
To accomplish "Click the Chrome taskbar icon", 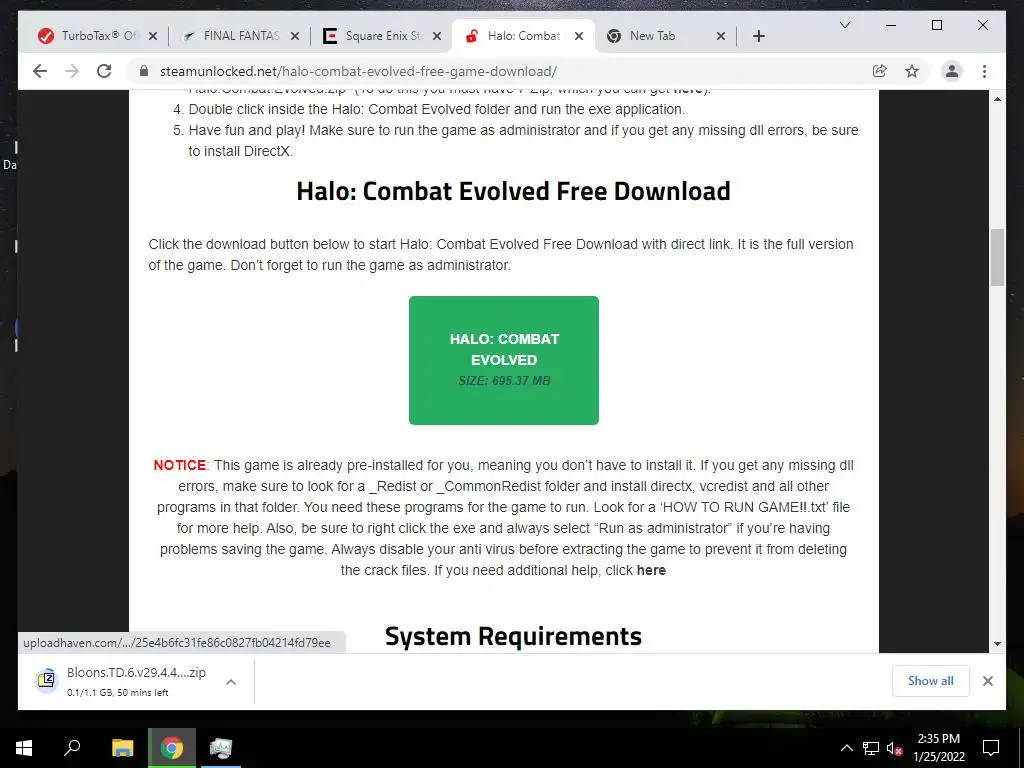I will coord(172,748).
